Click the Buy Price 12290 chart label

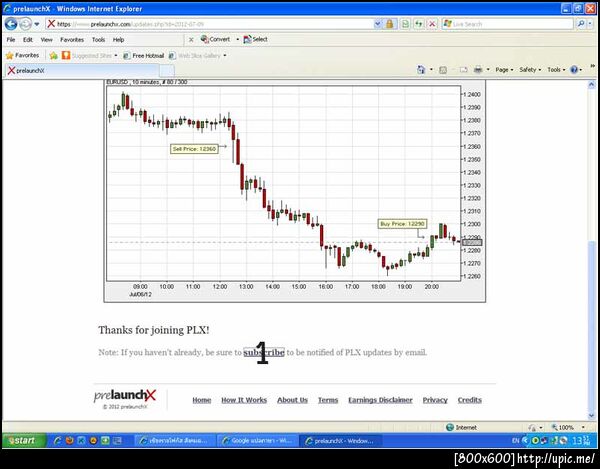pyautogui.click(x=402, y=224)
